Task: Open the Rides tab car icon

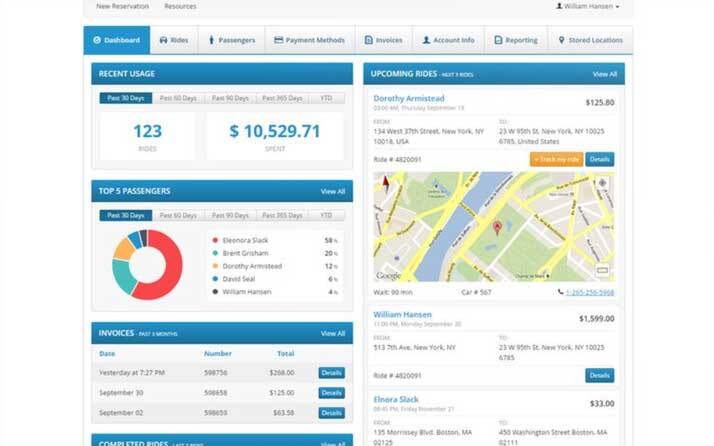Action: (x=163, y=41)
